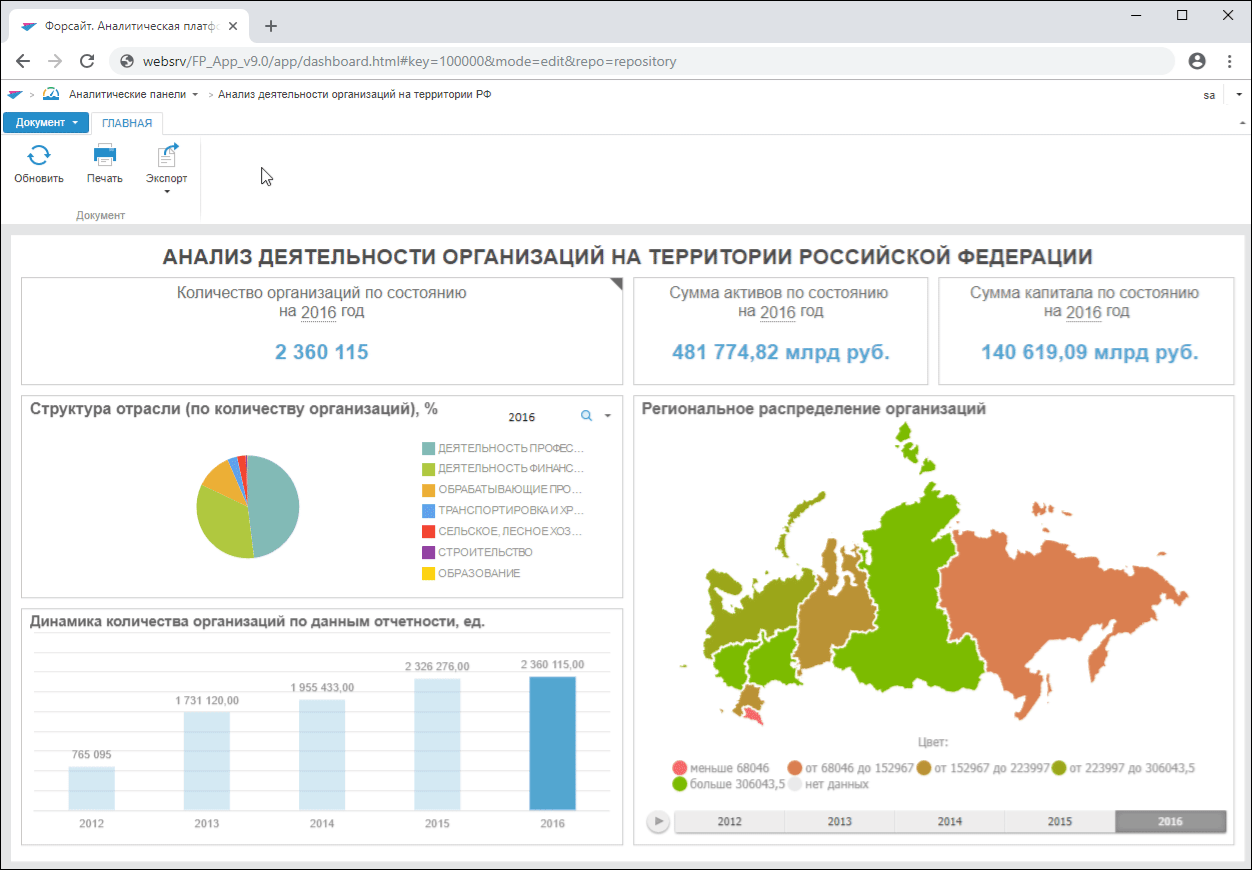This screenshot has height=870, width=1252.
Task: Toggle the СТРОИТЕЛЬСТВО legend item
Action: (477, 552)
